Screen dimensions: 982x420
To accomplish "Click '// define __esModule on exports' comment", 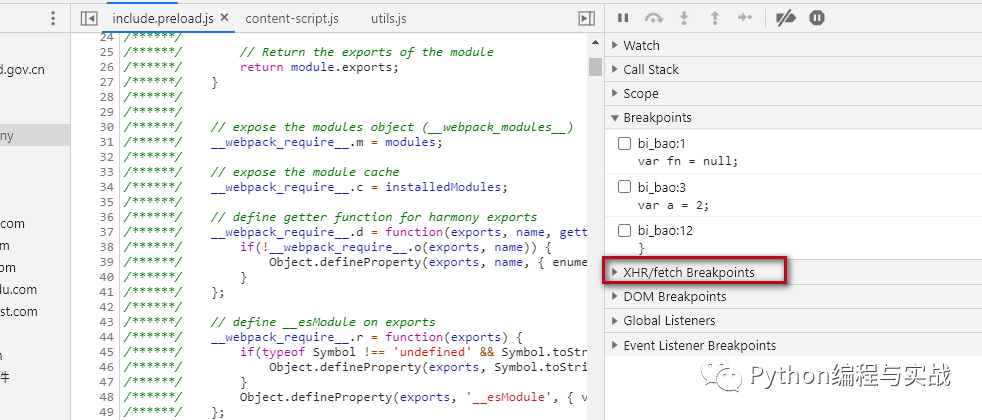I will (323, 322).
